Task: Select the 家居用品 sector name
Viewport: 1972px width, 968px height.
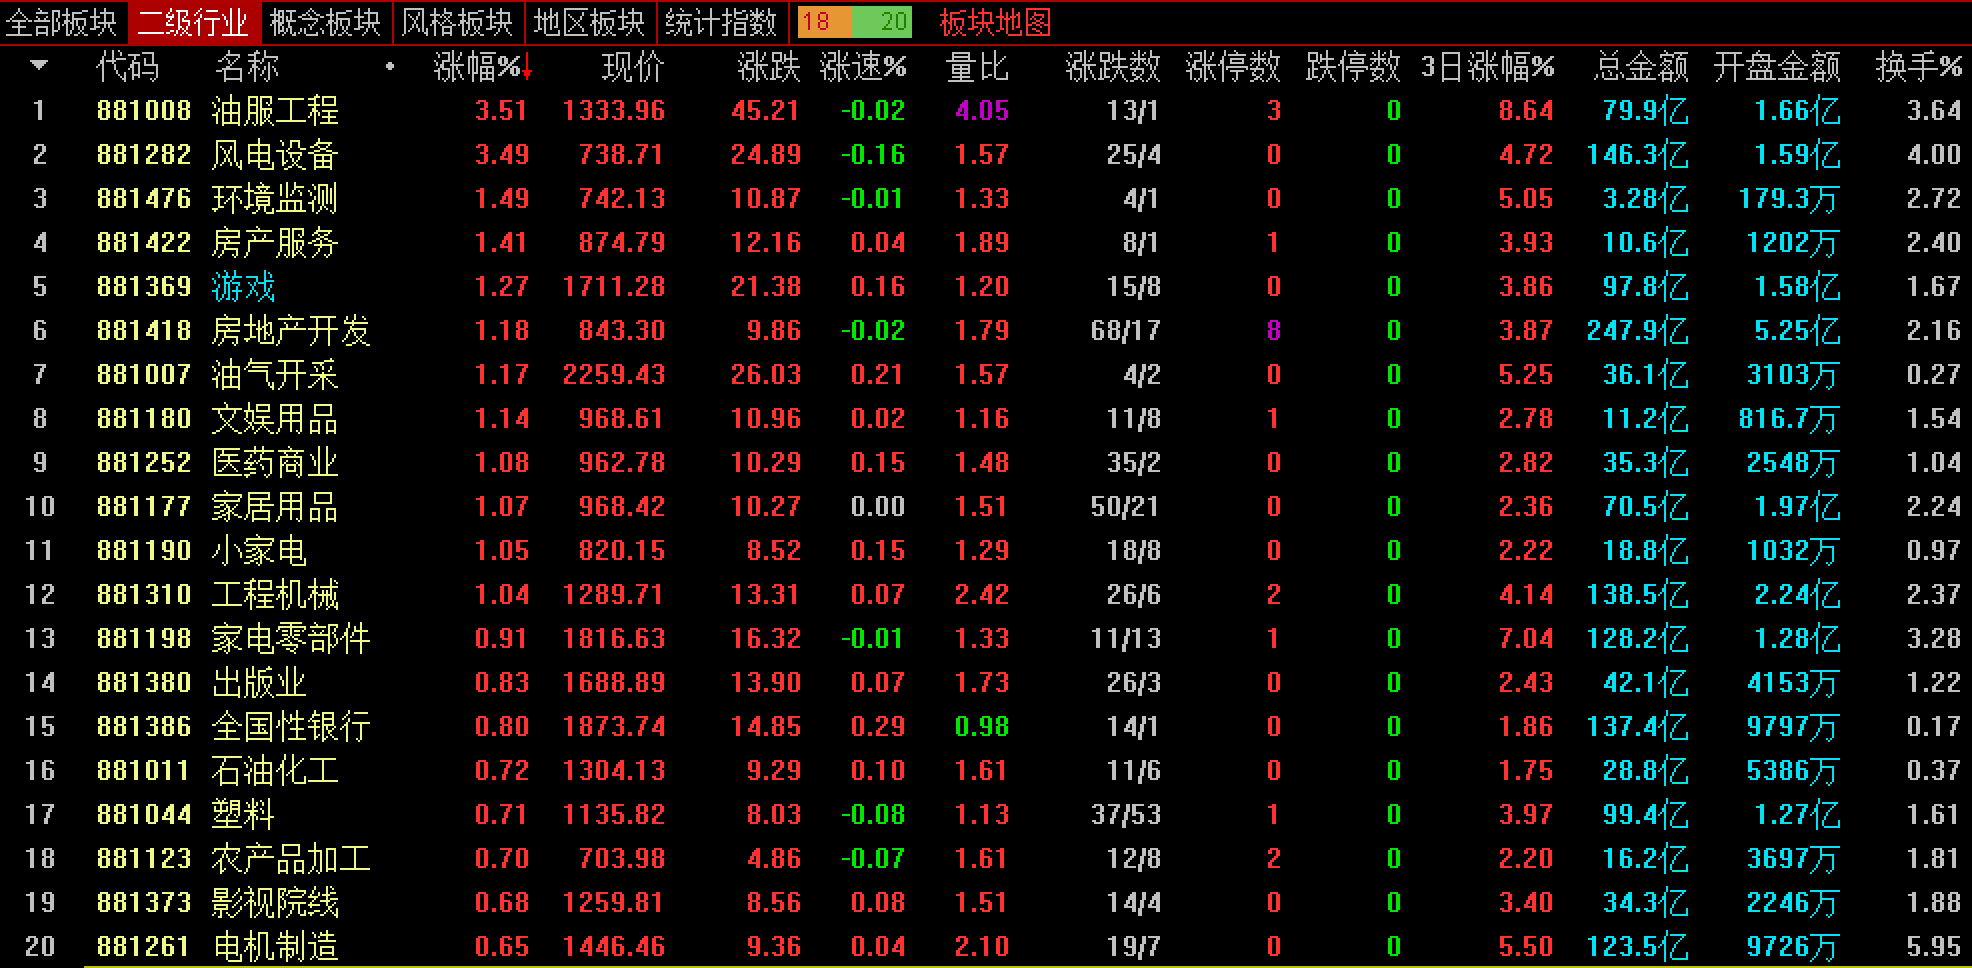Action: (275, 506)
